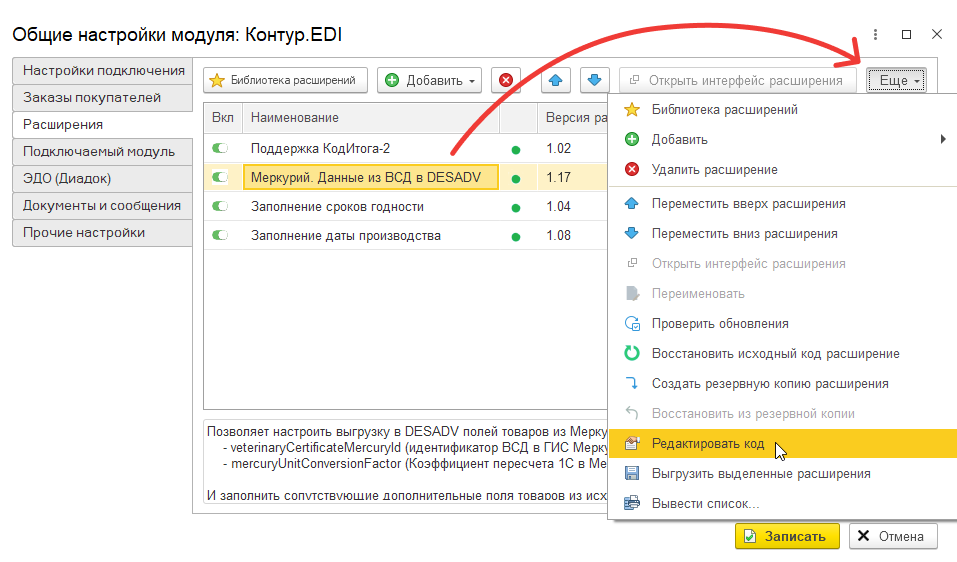The height and width of the screenshot is (562, 957).
Task: Click the green status dot in Поддержка КодИтога-2 row
Action: click(516, 150)
